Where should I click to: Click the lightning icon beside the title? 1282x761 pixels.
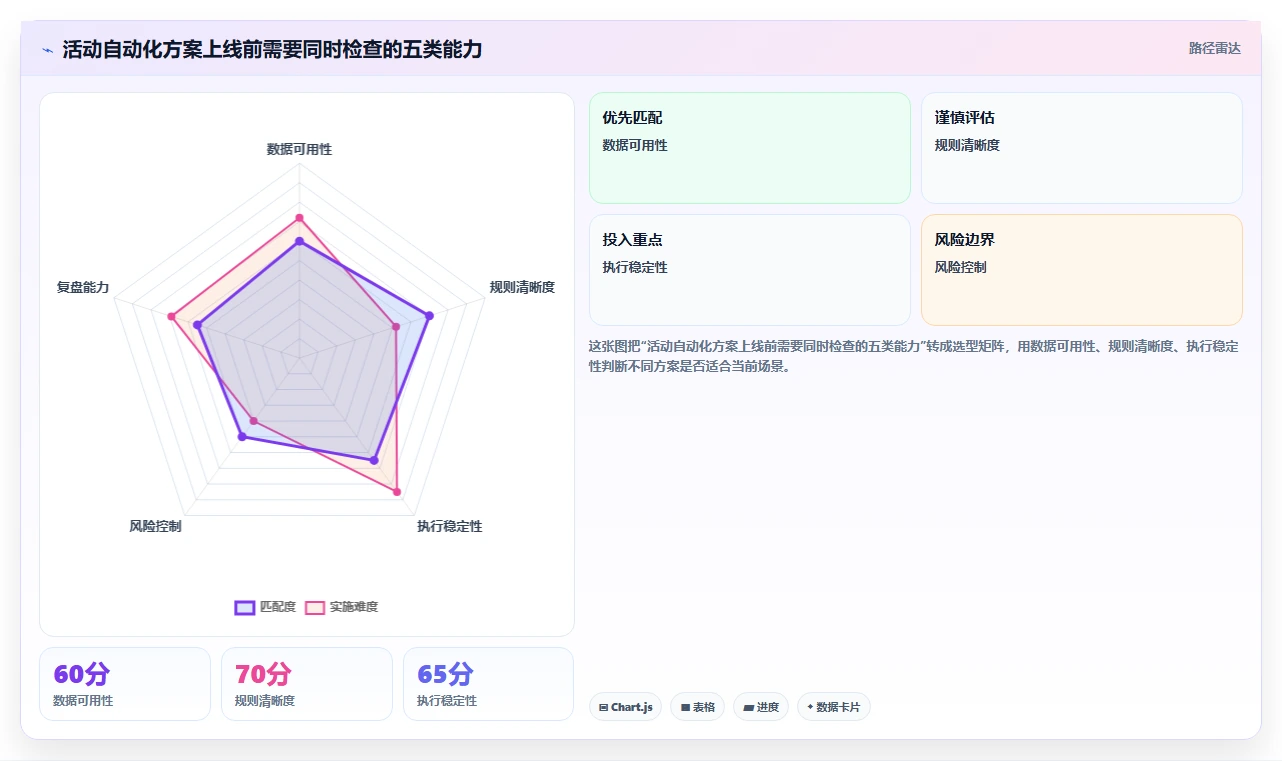(47, 50)
